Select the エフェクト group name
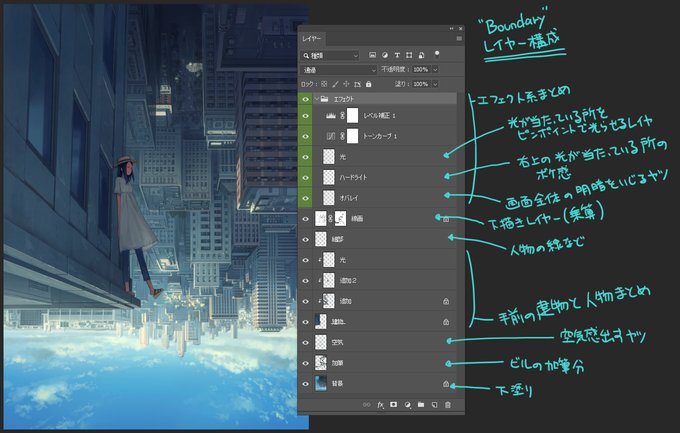 click(343, 99)
